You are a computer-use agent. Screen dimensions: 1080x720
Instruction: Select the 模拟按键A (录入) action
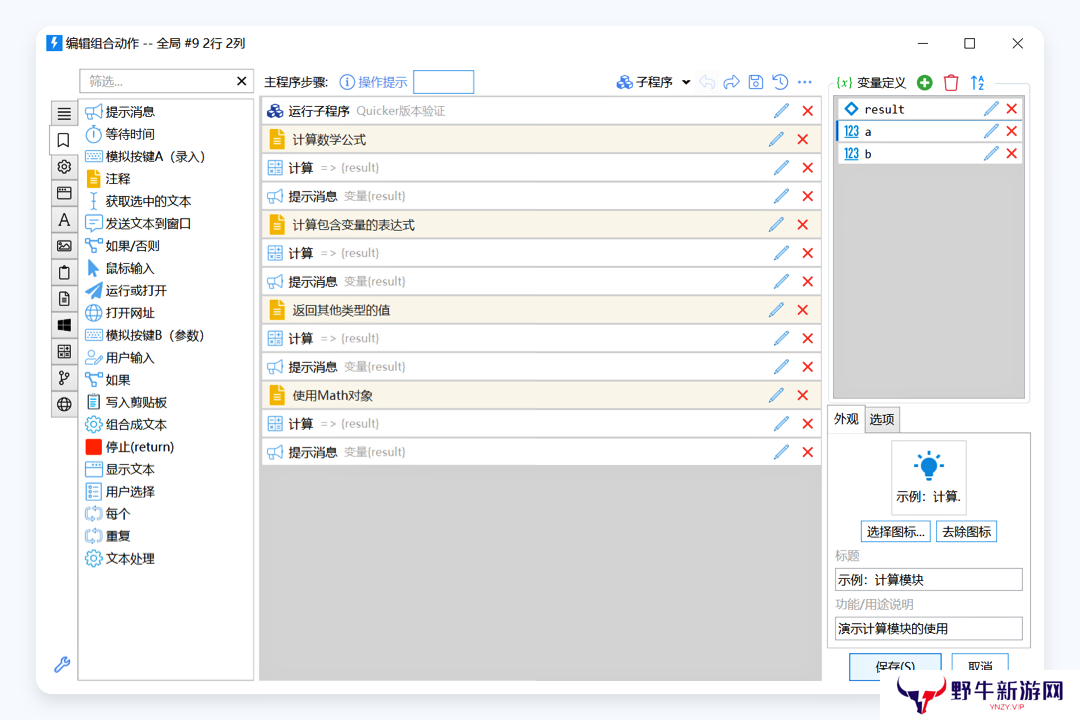(145, 156)
